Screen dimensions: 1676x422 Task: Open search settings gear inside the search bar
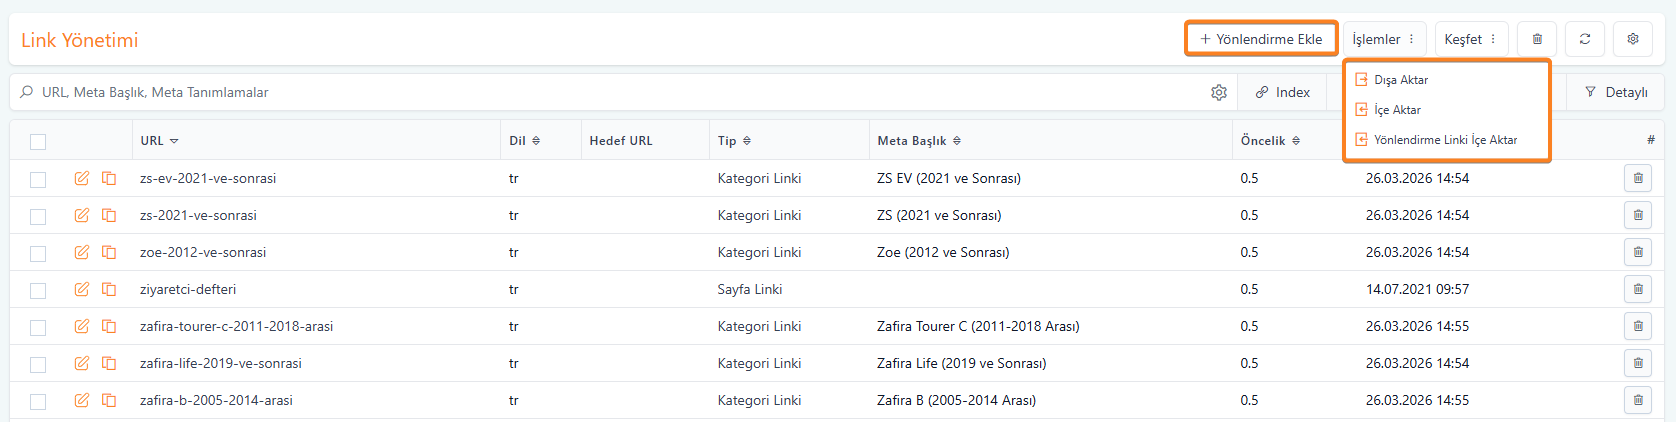pos(1218,92)
